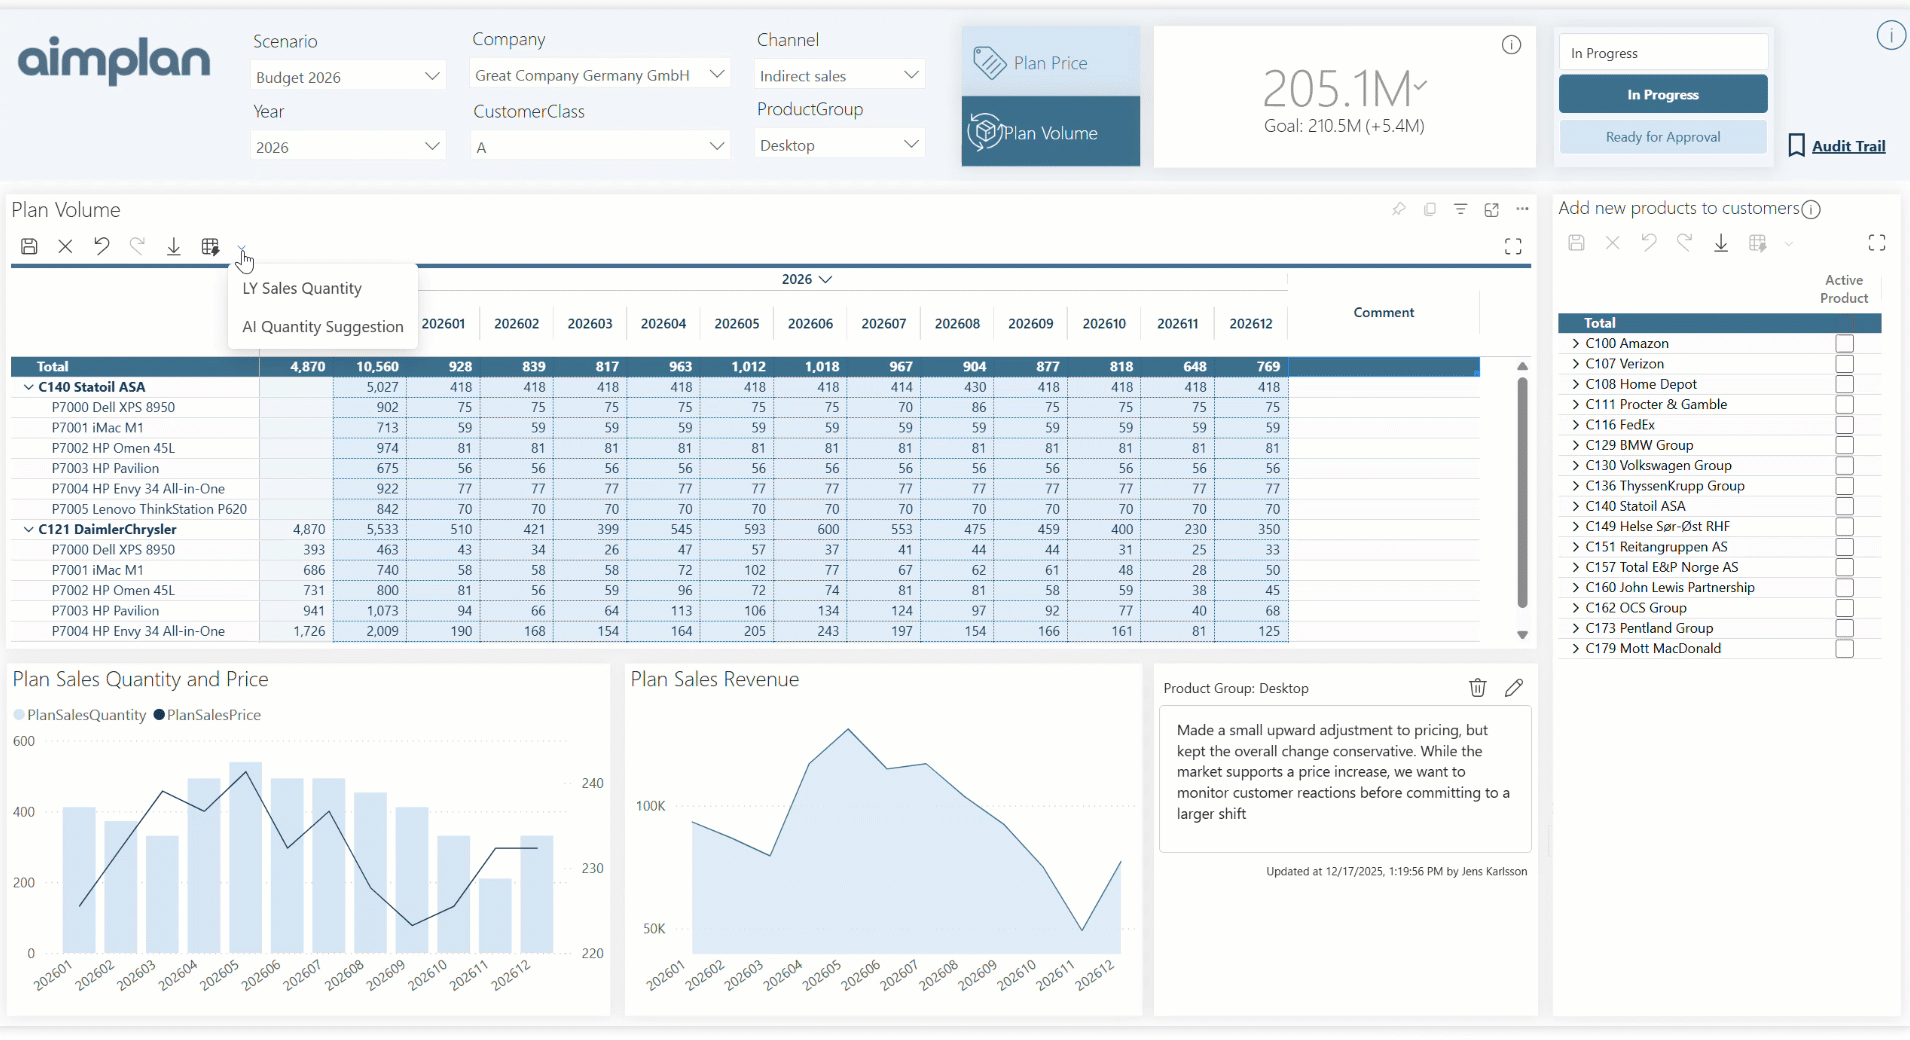The height and width of the screenshot is (1040, 1910).
Task: Delete the Desktop comment using trash icon
Action: tap(1478, 688)
